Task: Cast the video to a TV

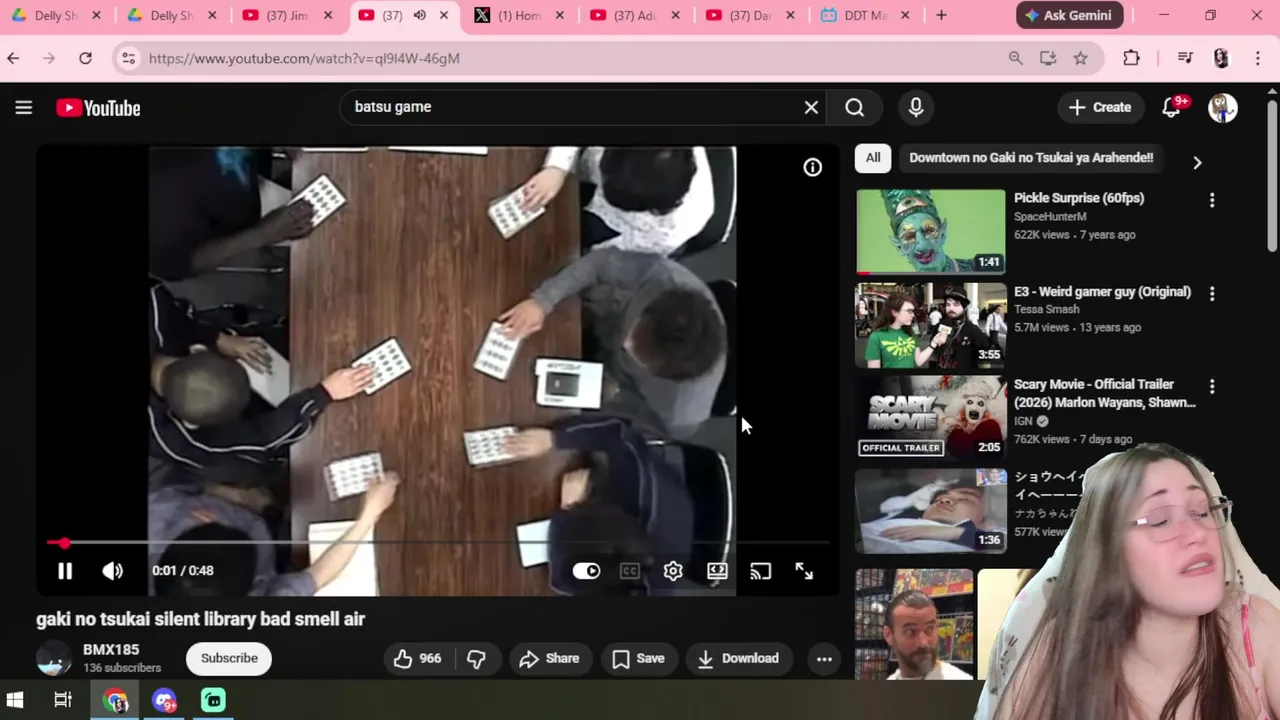Action: tap(760, 571)
